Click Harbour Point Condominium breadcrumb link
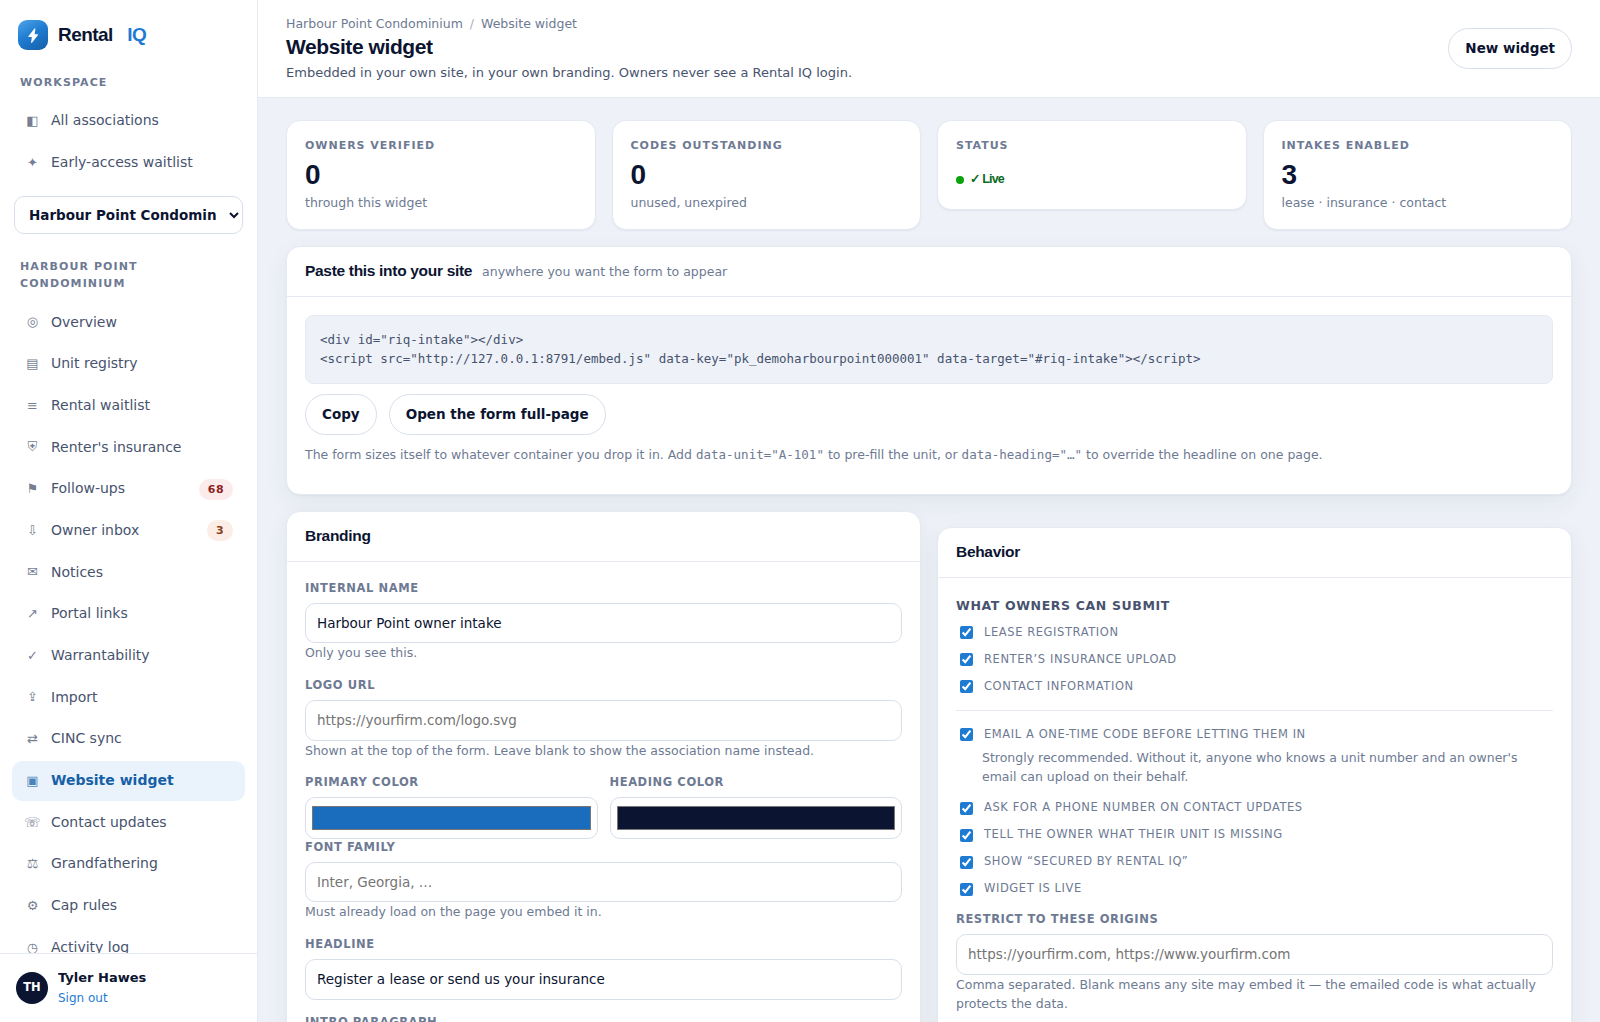The image size is (1600, 1022). point(374,24)
